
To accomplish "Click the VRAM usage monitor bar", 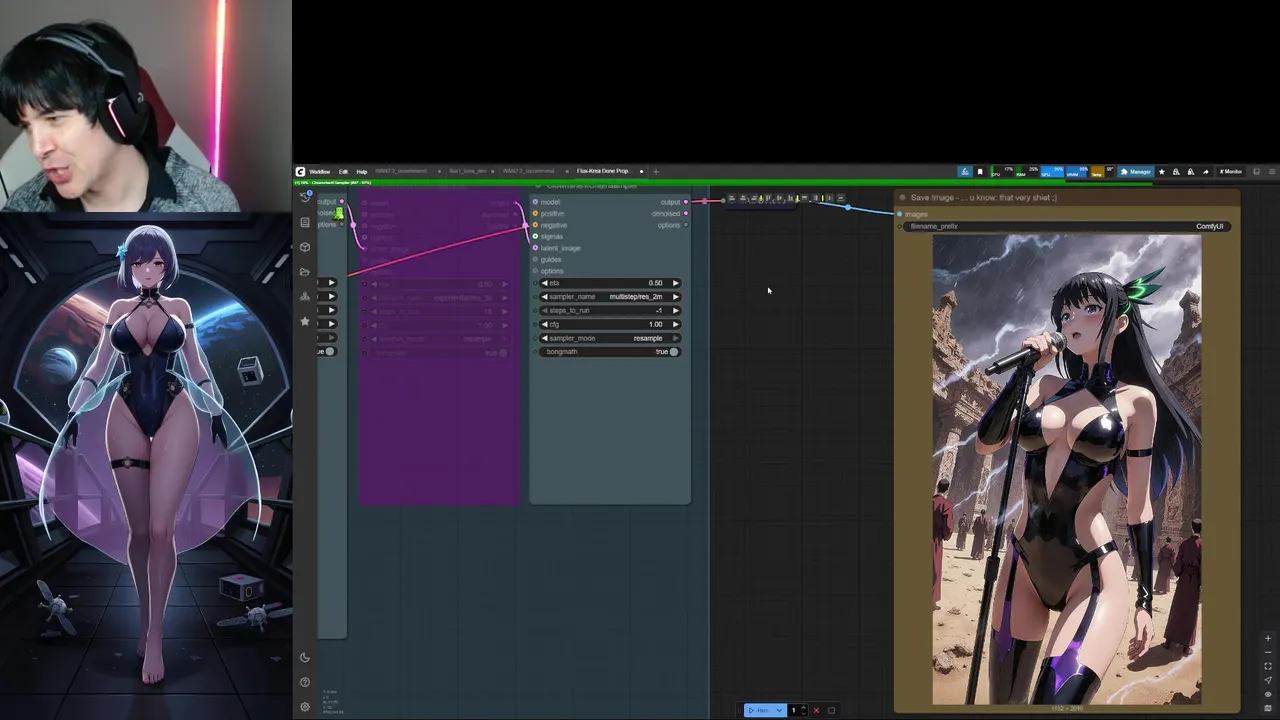I will pos(1077,171).
